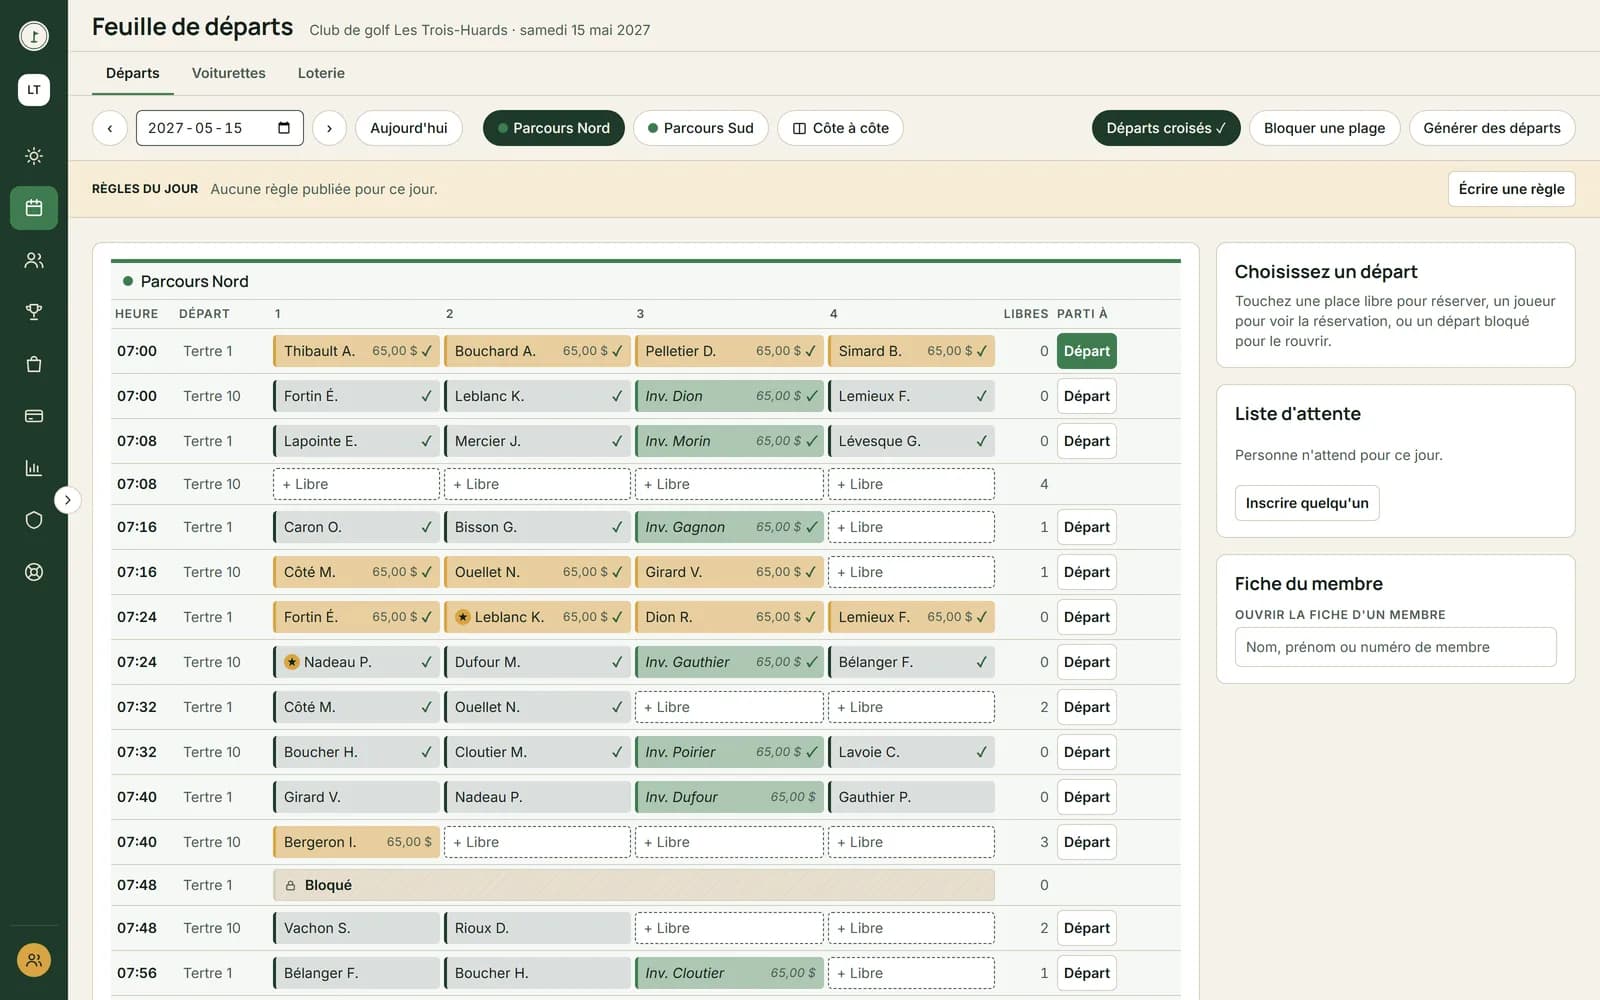
Task: Expand the sidebar with the chevron handle
Action: pyautogui.click(x=67, y=500)
